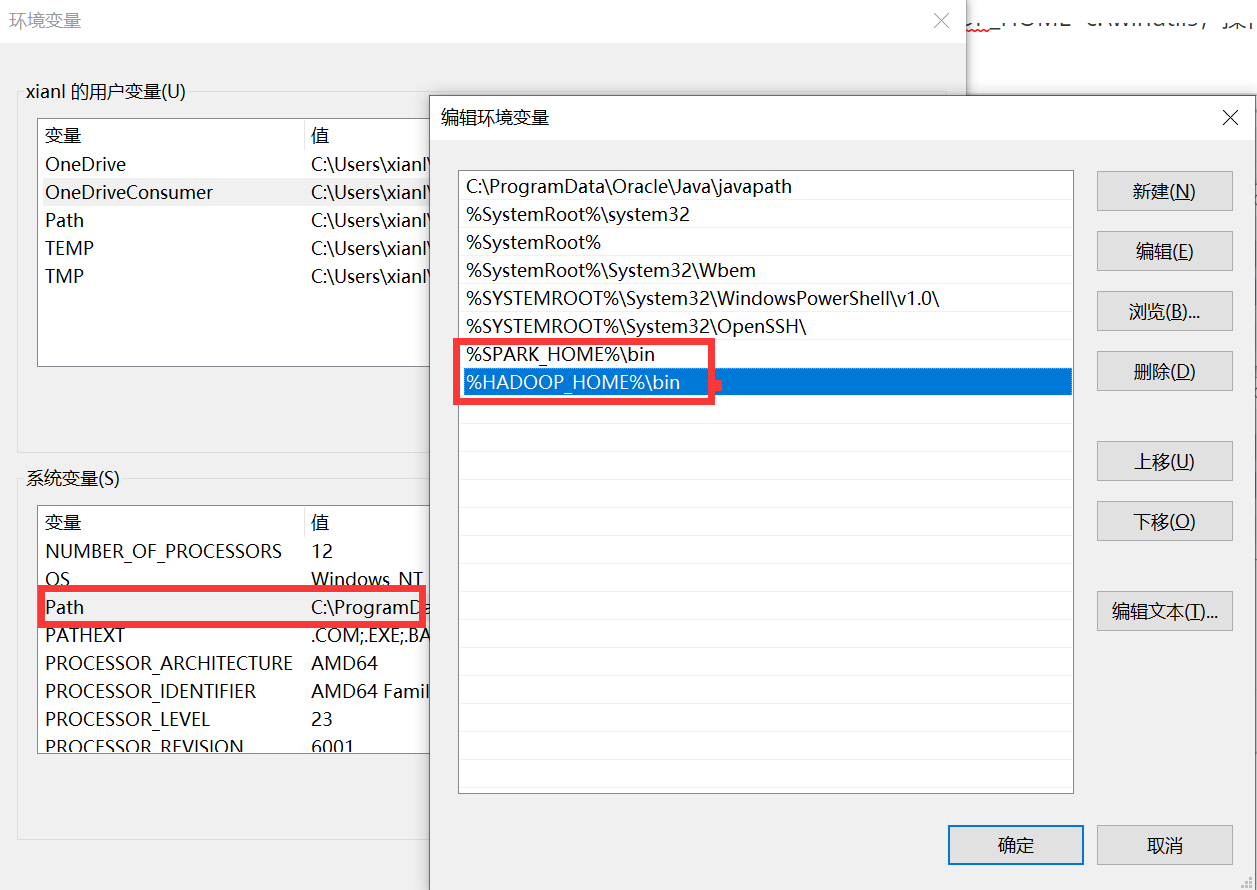Select NUMBER_OF_PROCESSORS system variable
The width and height of the screenshot is (1257, 890).
233,551
